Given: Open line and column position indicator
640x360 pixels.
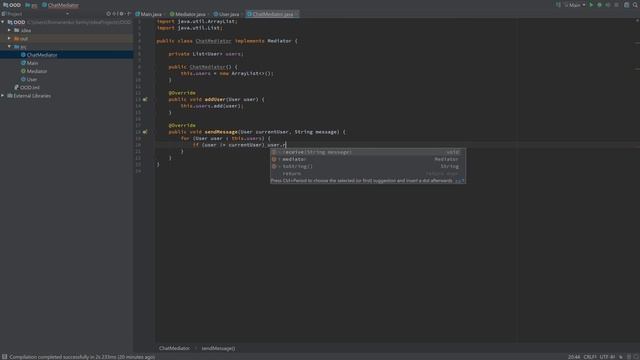Looking at the screenshot, I should 574,357.
